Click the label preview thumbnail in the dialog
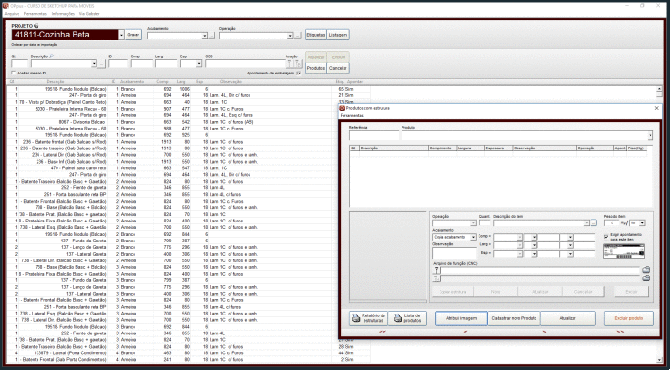 [624, 251]
